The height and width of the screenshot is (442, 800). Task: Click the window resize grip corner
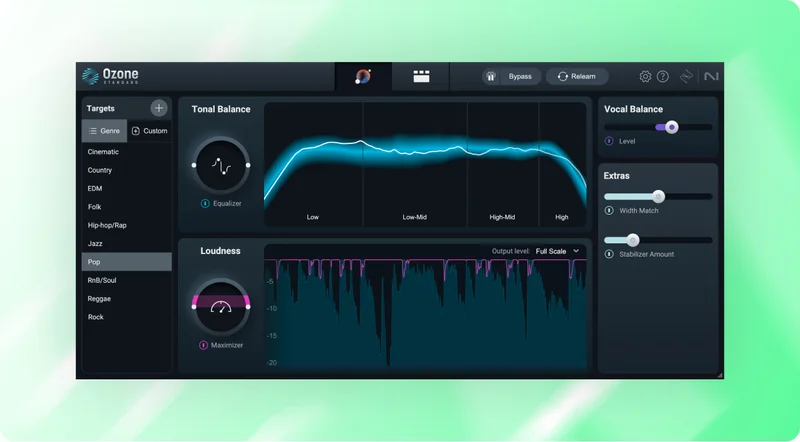tap(720, 375)
